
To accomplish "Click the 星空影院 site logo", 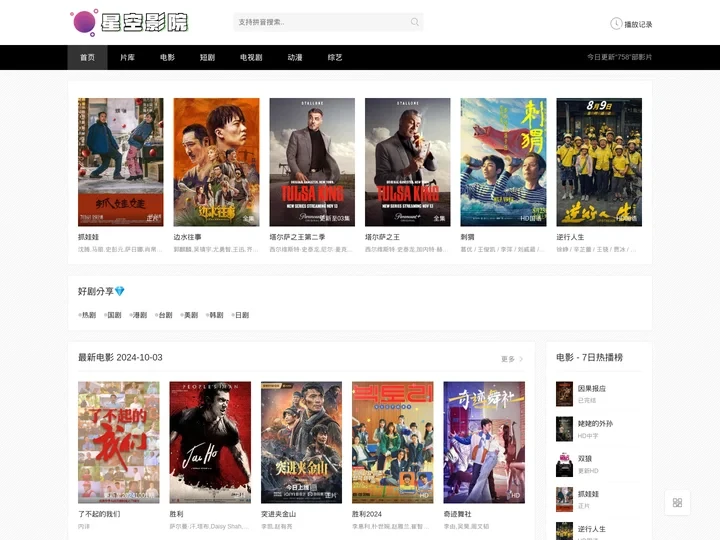I will [129, 22].
